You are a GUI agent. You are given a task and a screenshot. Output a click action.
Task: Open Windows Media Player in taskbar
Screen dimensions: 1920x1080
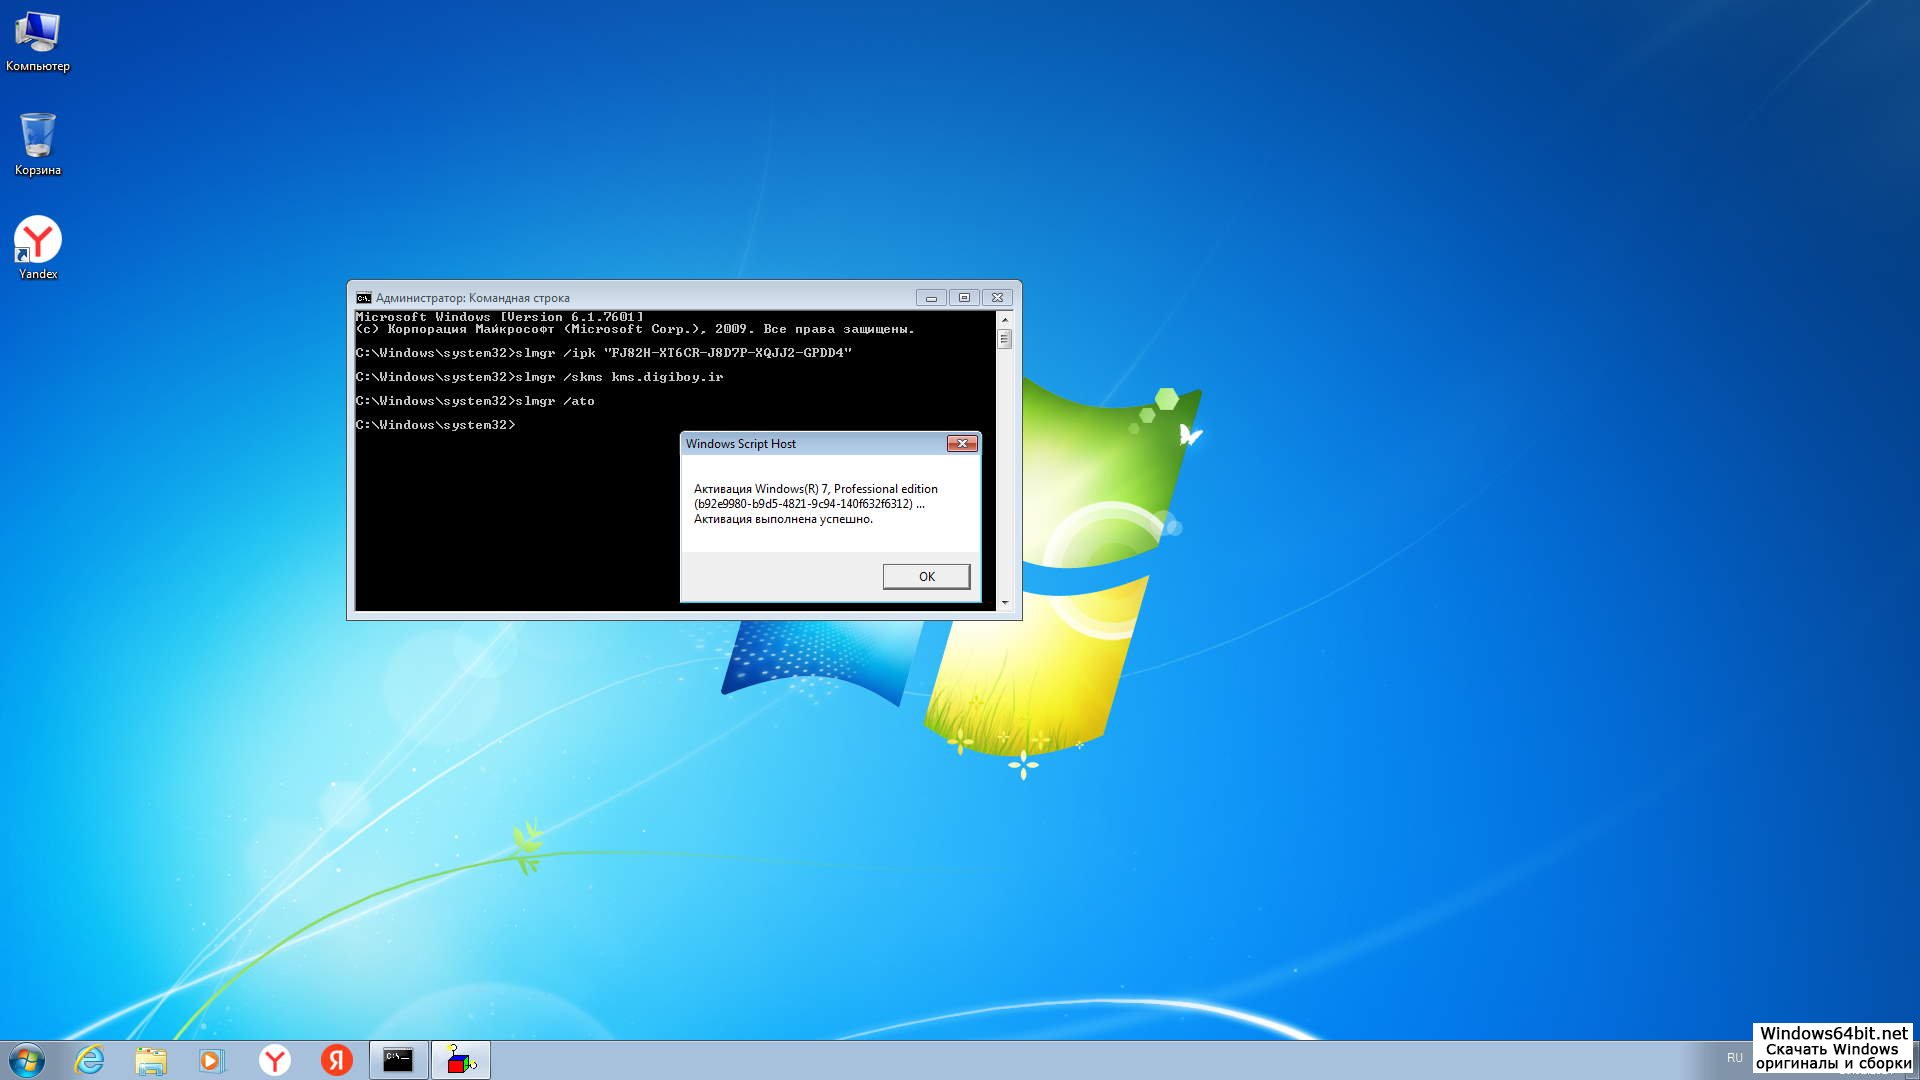(212, 1060)
